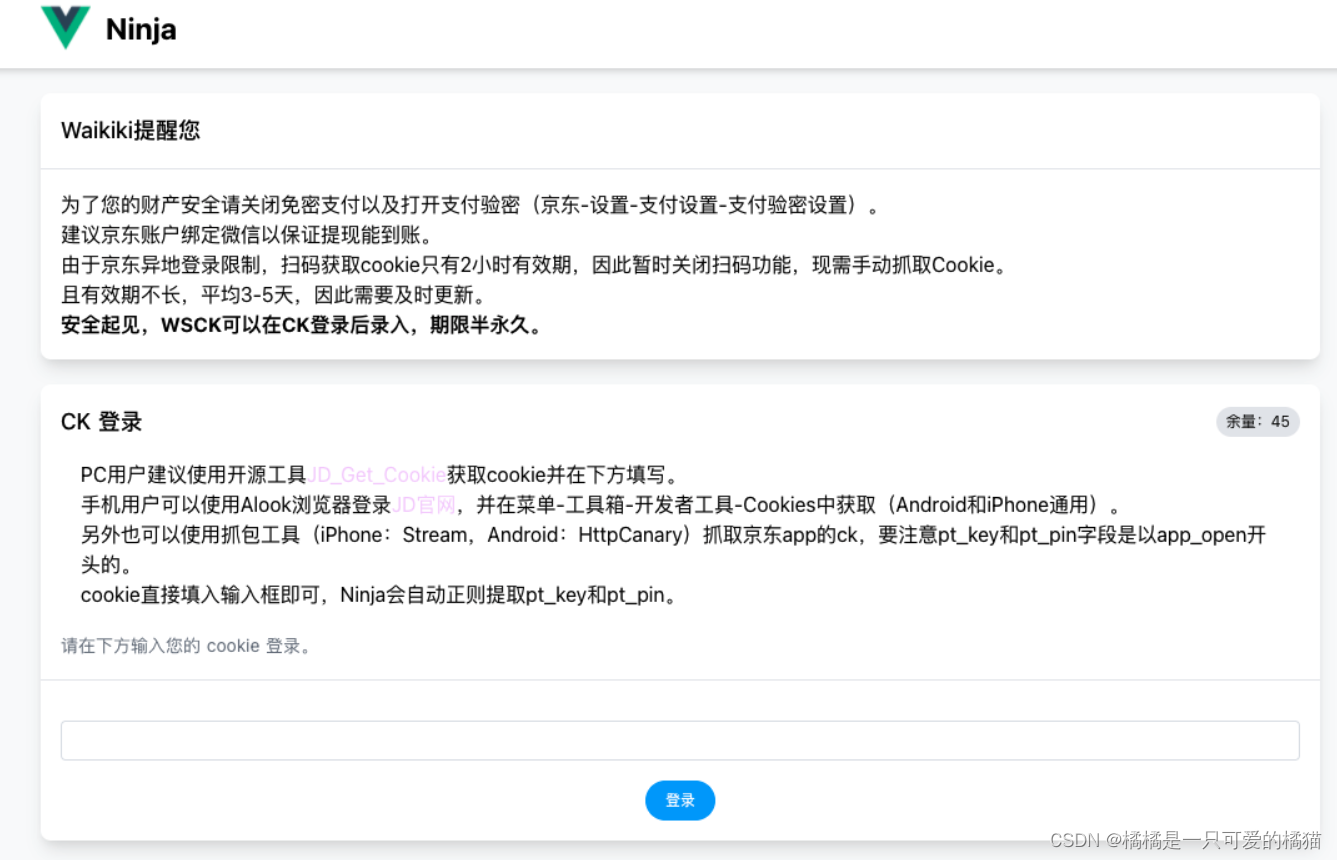Select the Waikiki提醒您 heading

[x=131, y=131]
